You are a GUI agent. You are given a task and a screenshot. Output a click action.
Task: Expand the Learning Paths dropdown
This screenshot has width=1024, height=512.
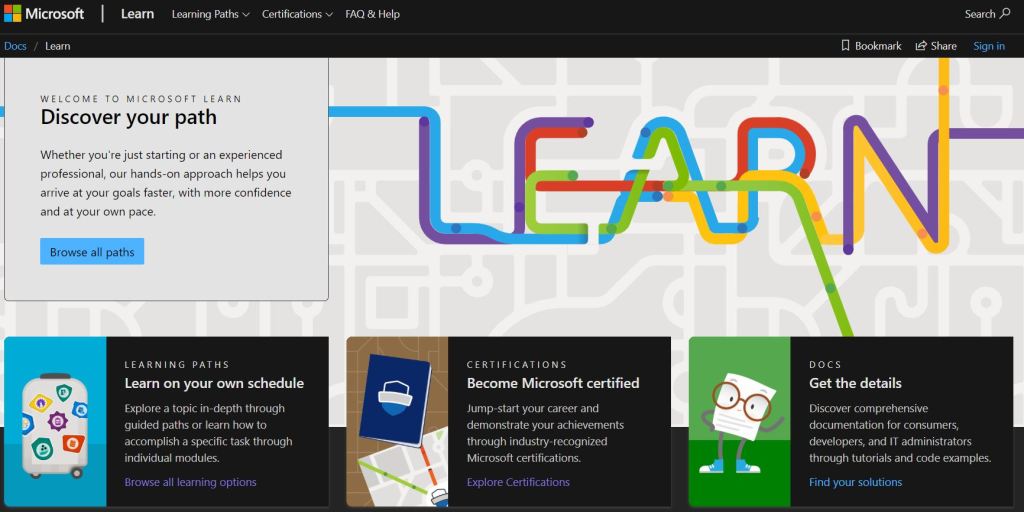point(210,14)
